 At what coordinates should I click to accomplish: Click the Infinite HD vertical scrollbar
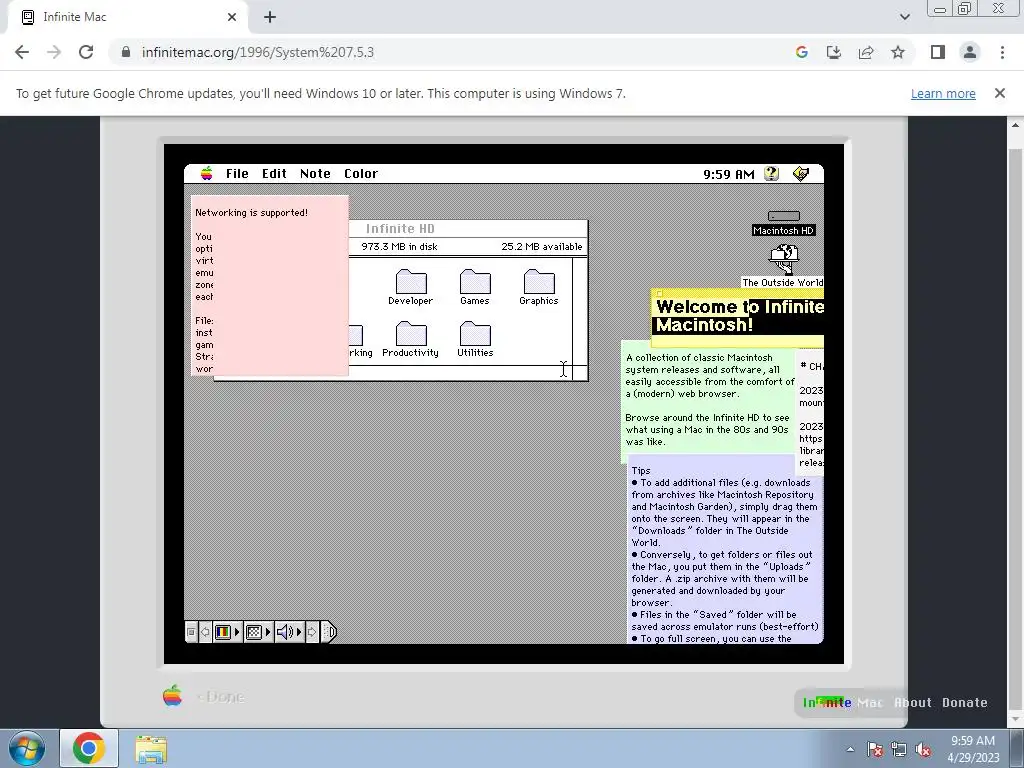point(580,311)
